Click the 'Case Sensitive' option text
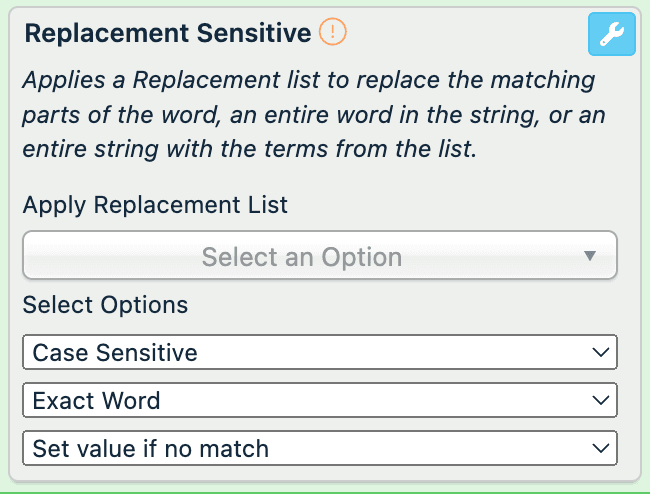The height and width of the screenshot is (494, 650). [x=115, y=352]
